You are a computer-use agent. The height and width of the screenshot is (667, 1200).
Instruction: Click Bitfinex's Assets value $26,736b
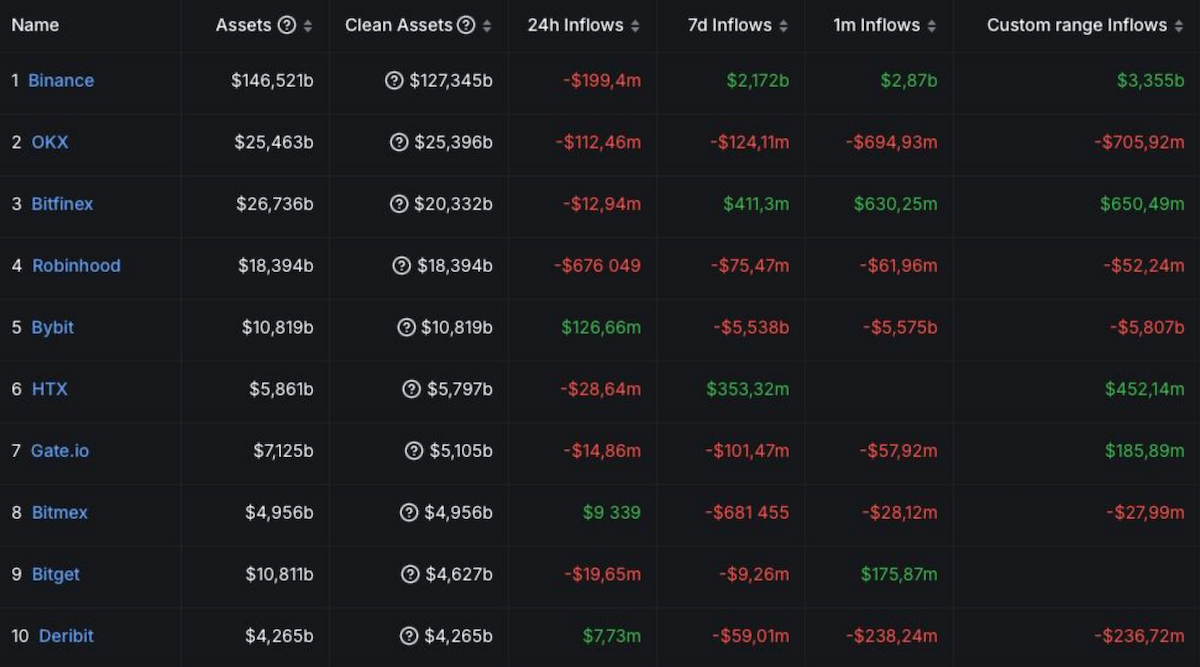pos(275,204)
